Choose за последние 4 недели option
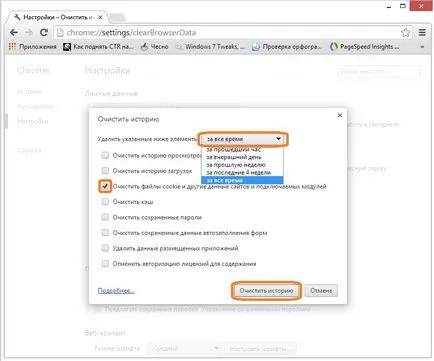Viewport: 434px width, 361px height. (242, 172)
